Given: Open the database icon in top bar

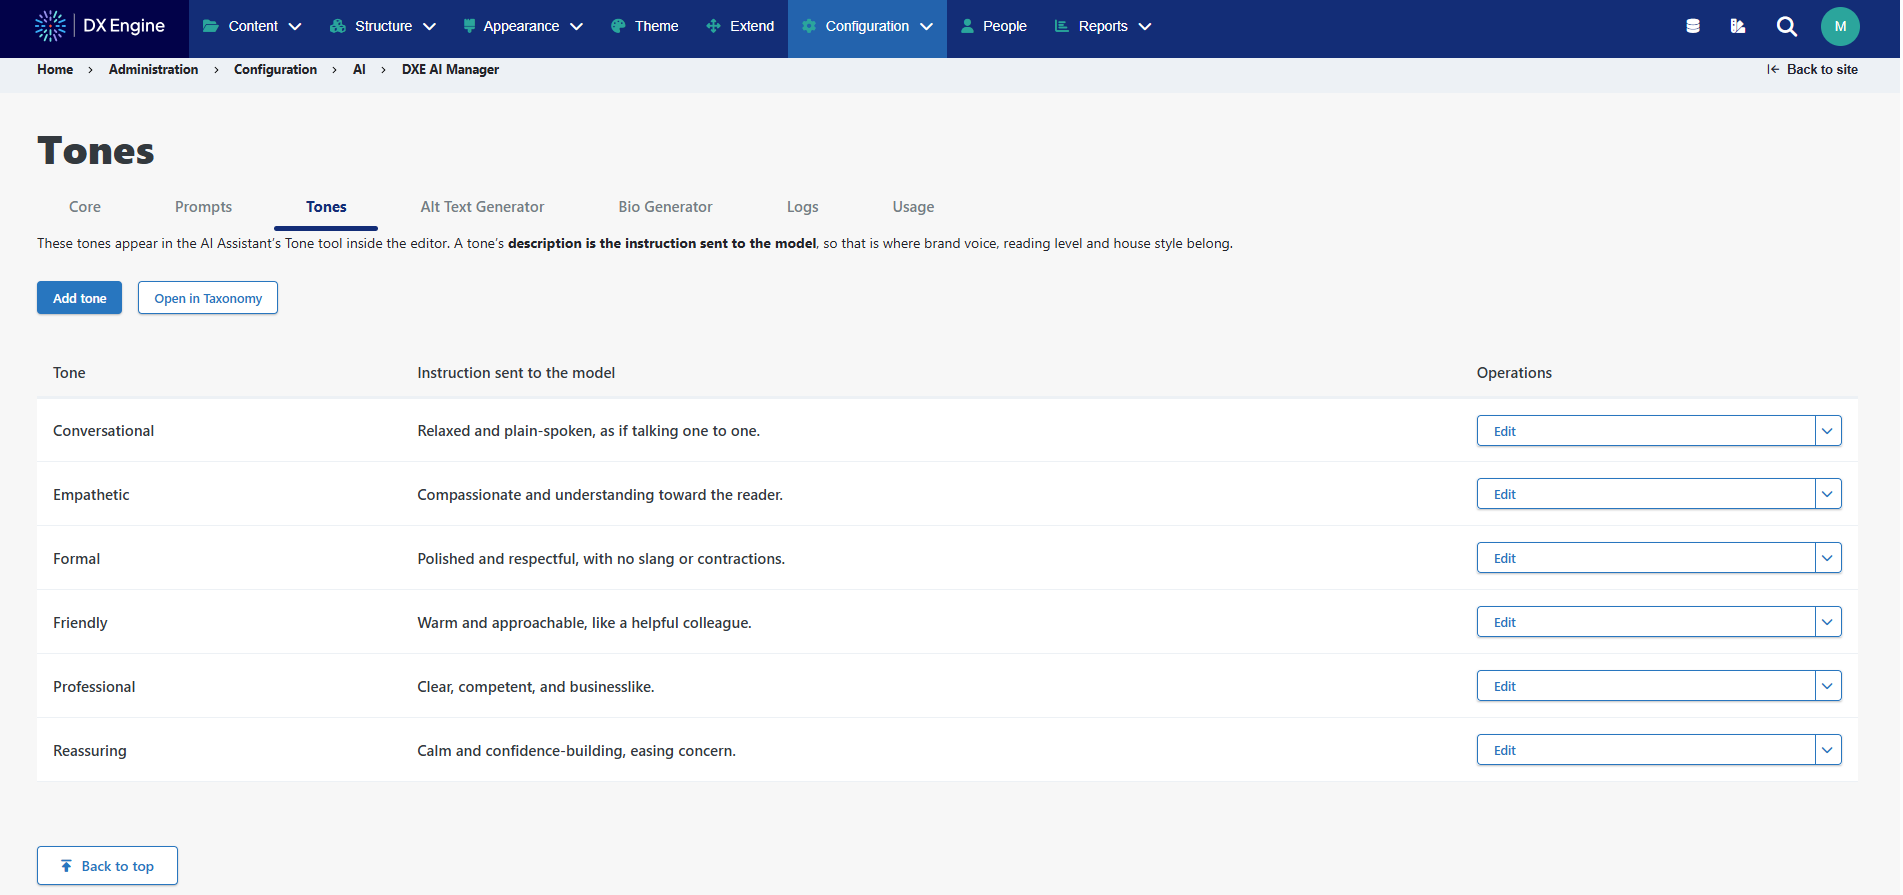Looking at the screenshot, I should click(x=1693, y=26).
